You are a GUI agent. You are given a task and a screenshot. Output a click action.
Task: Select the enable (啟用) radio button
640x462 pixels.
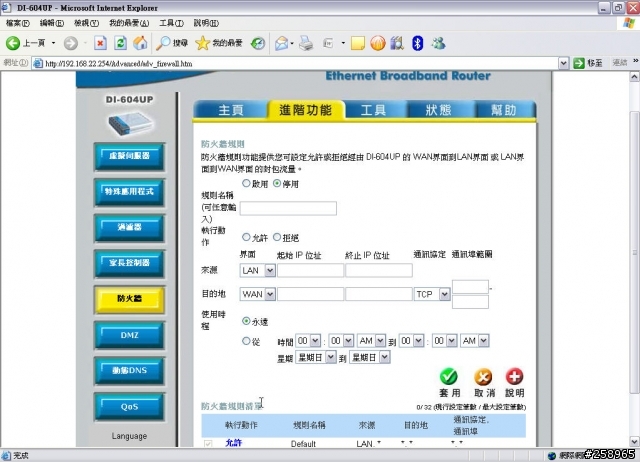[246, 183]
